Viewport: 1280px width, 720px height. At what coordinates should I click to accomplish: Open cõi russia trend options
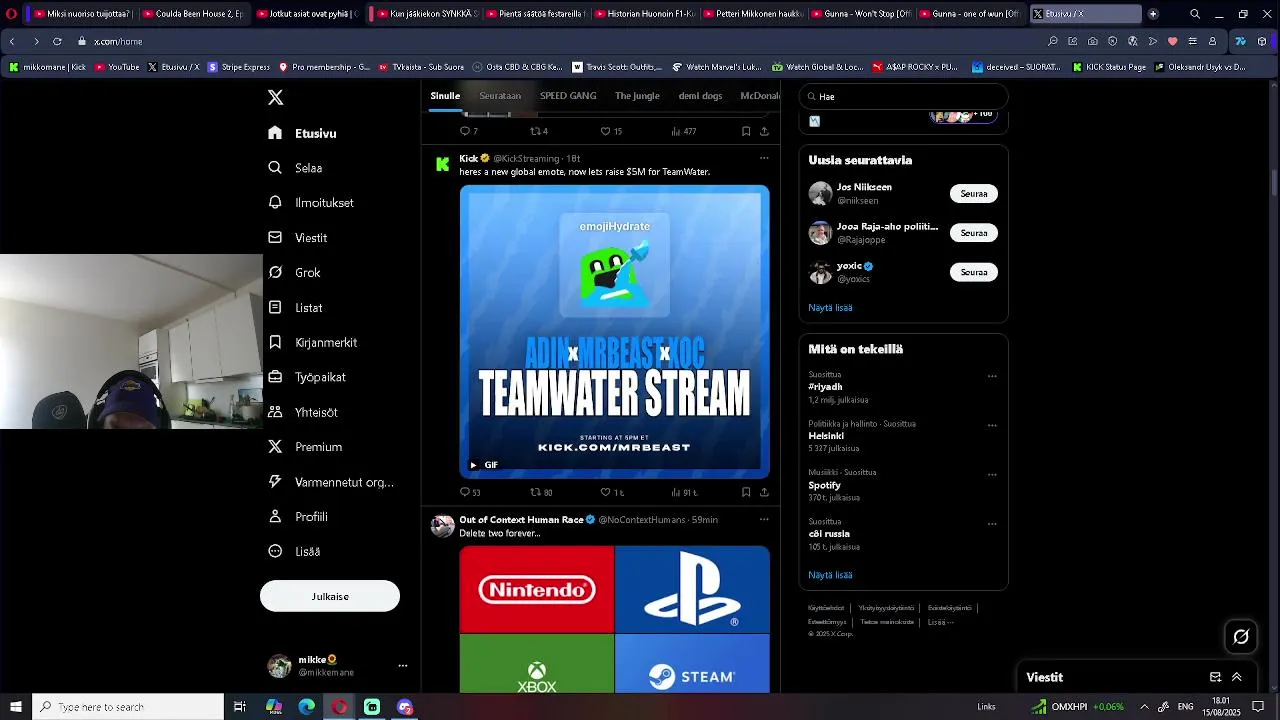(x=992, y=524)
